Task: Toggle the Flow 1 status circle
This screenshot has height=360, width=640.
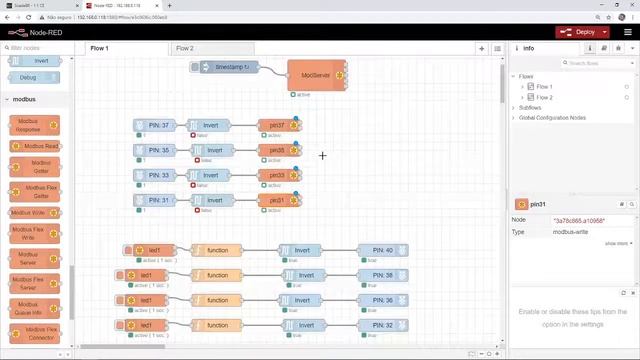Action: tap(627, 87)
